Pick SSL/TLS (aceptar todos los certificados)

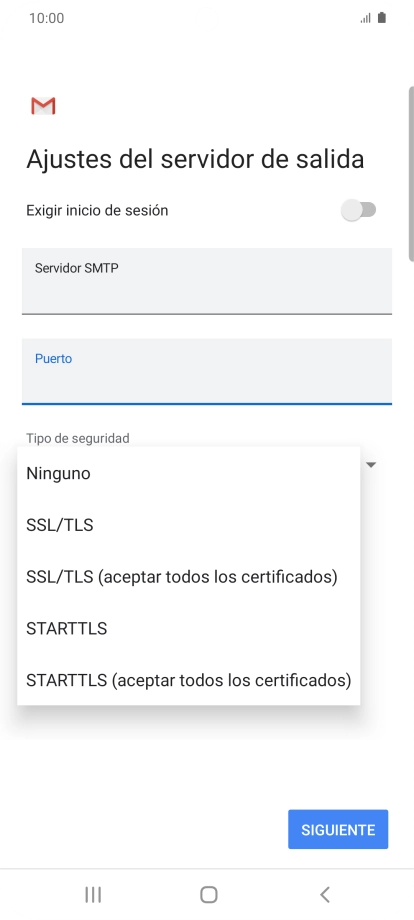[189, 577]
